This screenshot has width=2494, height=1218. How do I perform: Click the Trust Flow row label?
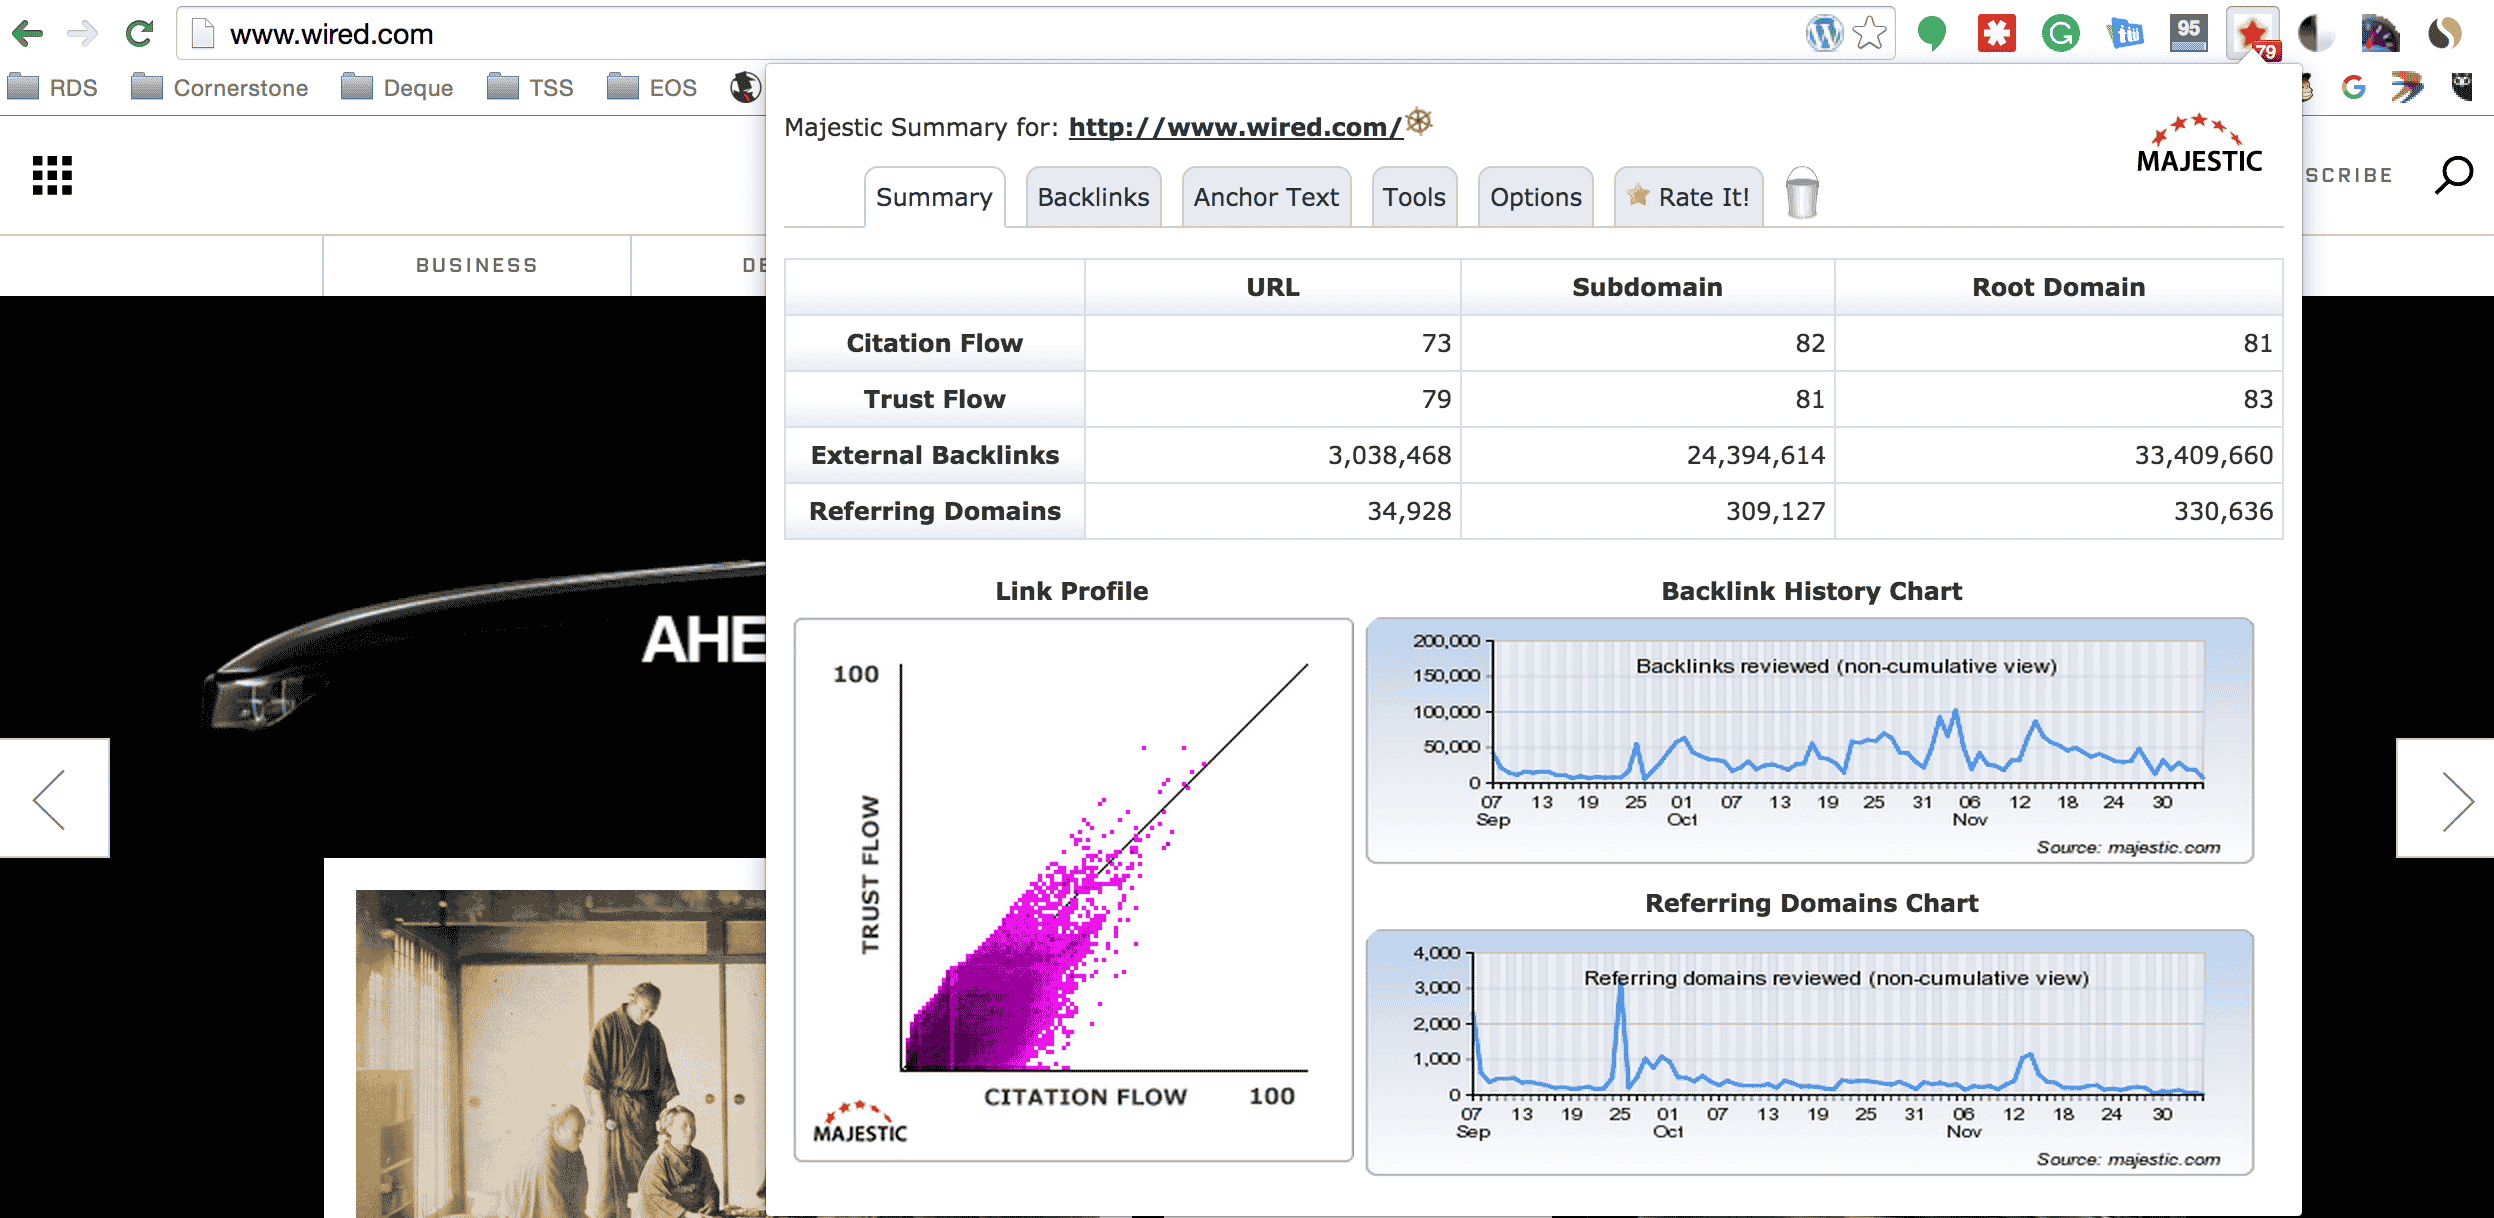coord(935,399)
